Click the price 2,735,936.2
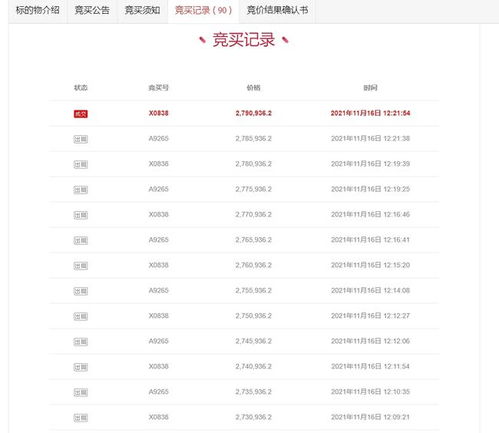Image resolution: width=499 pixels, height=433 pixels. [254, 392]
